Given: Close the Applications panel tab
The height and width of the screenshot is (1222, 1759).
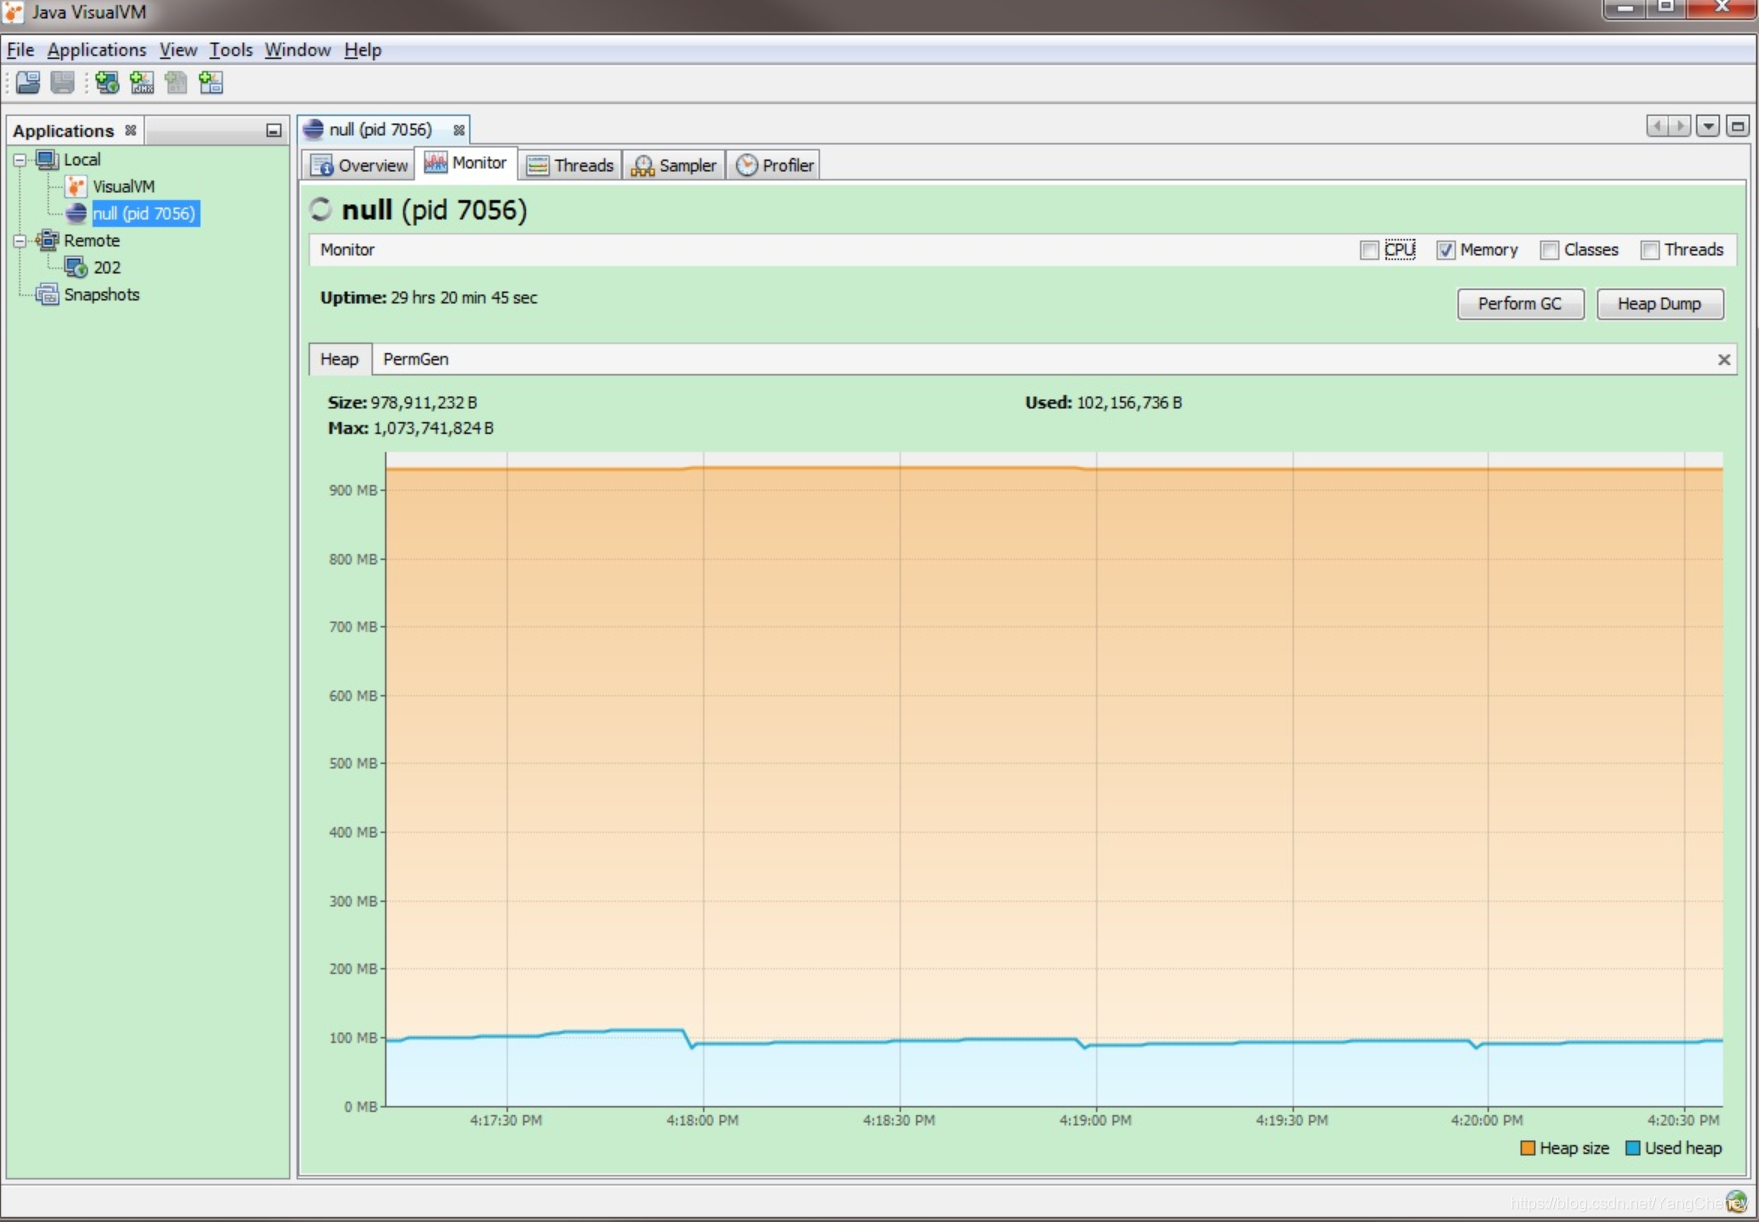Looking at the screenshot, I should (130, 131).
